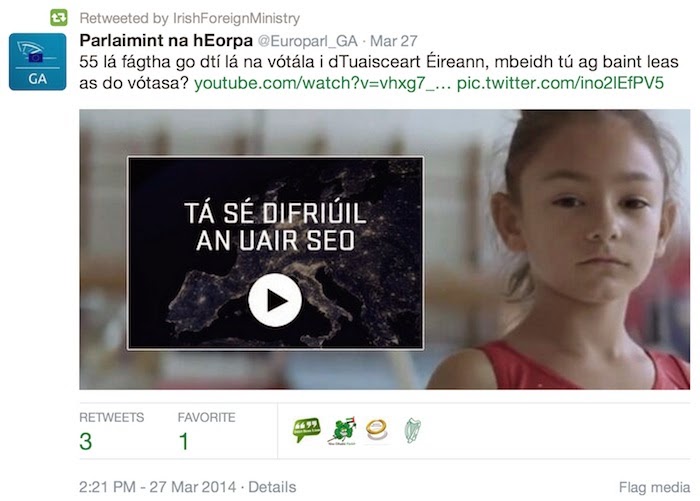
Task: Open IrishForeignMinistry retweeter profile
Action: pyautogui.click(x=236, y=18)
